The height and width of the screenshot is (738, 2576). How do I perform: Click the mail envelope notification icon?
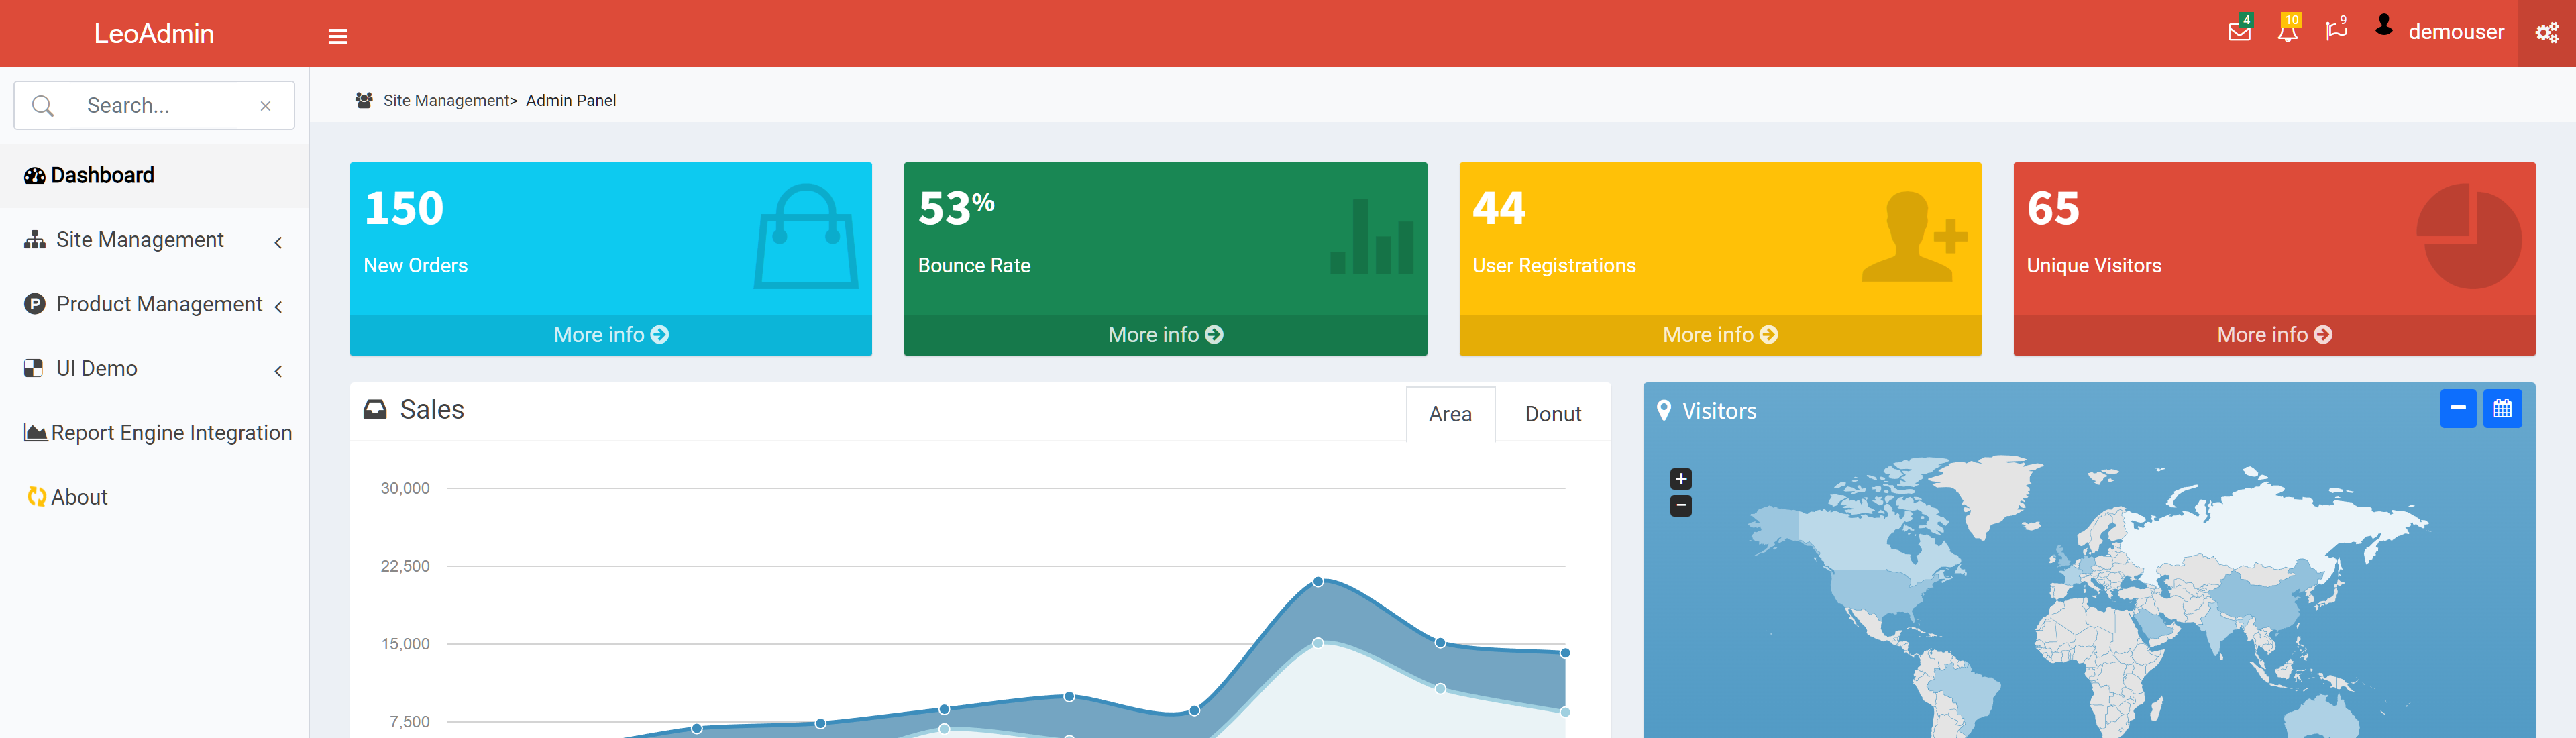[x=2239, y=32]
